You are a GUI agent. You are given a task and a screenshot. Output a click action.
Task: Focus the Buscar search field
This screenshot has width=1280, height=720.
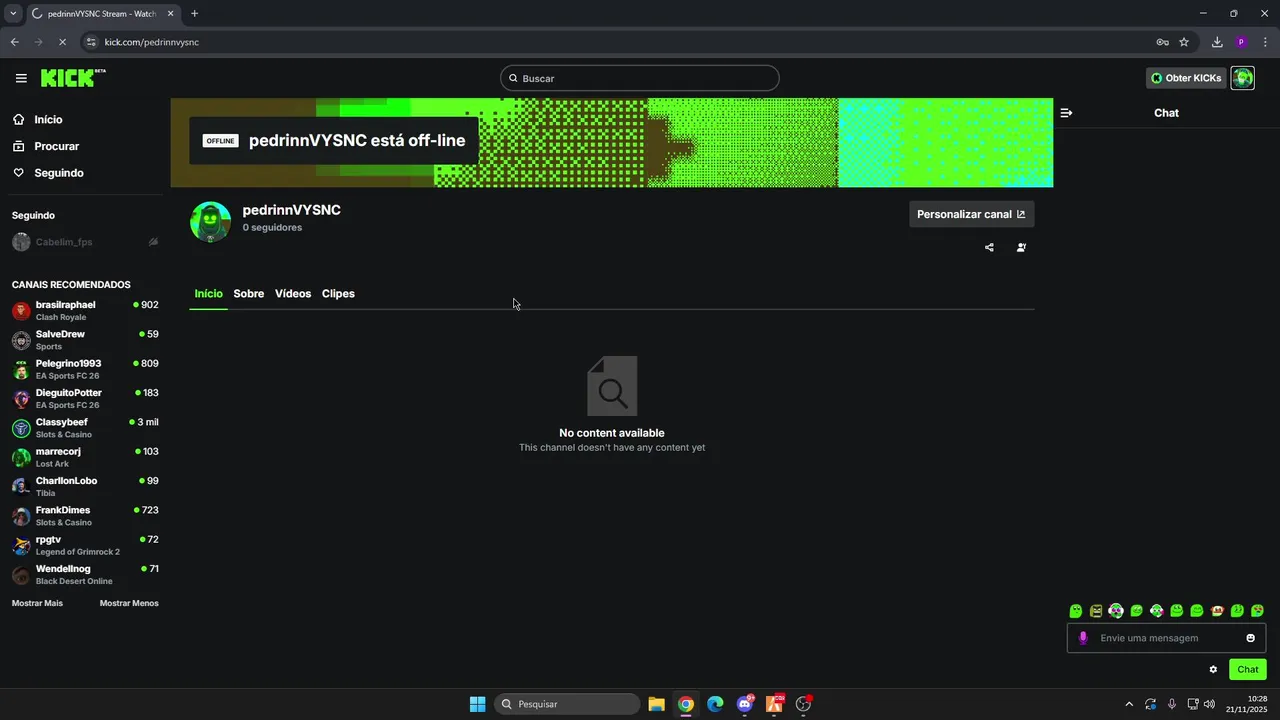click(x=640, y=78)
